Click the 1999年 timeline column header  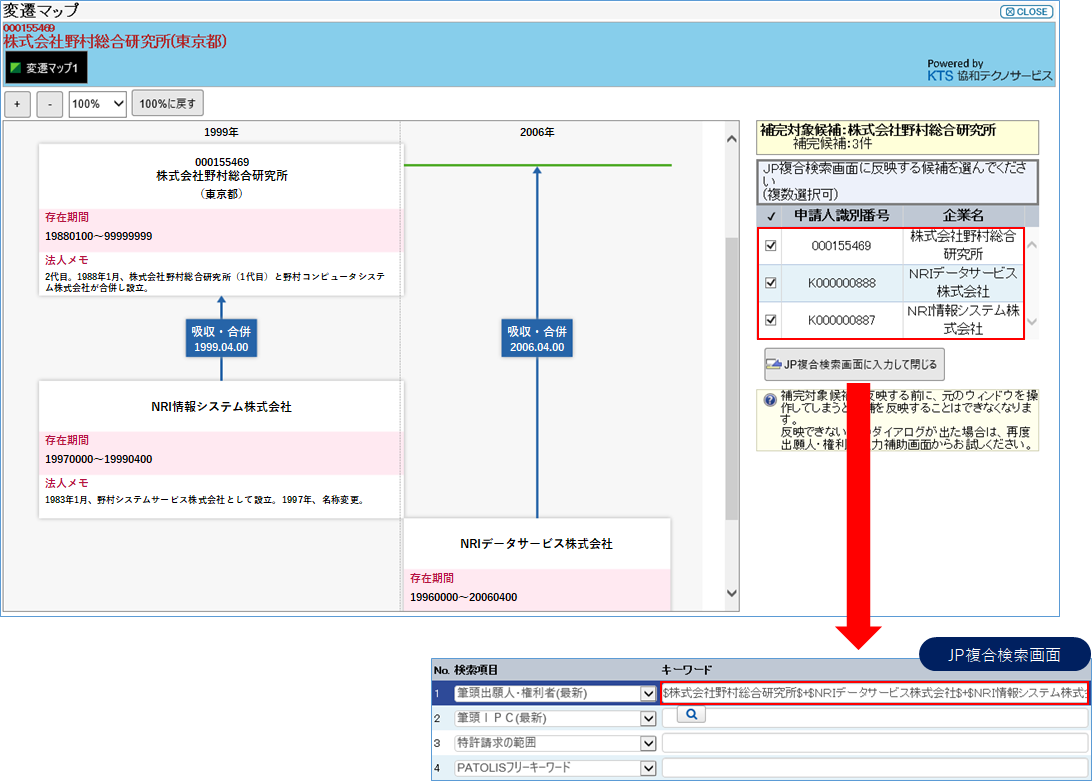pyautogui.click(x=221, y=132)
